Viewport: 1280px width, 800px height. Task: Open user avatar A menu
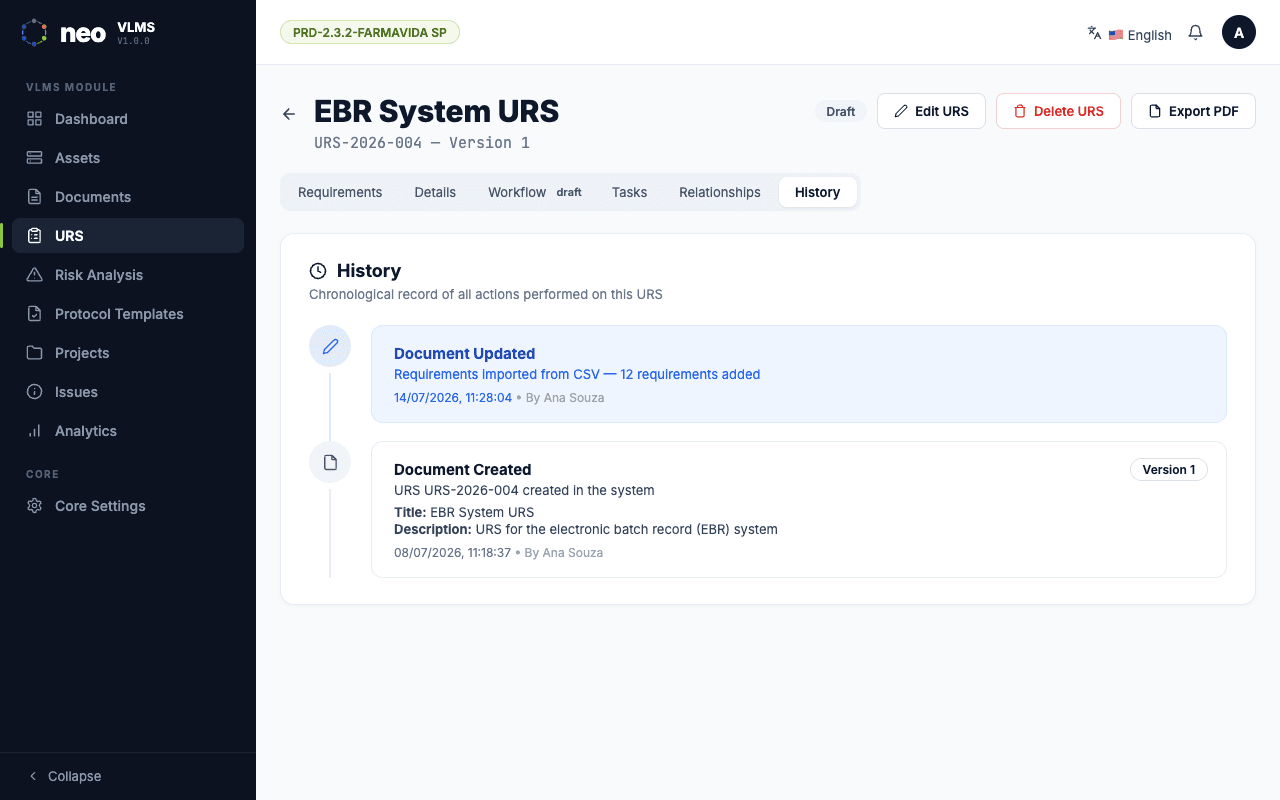(x=1239, y=32)
